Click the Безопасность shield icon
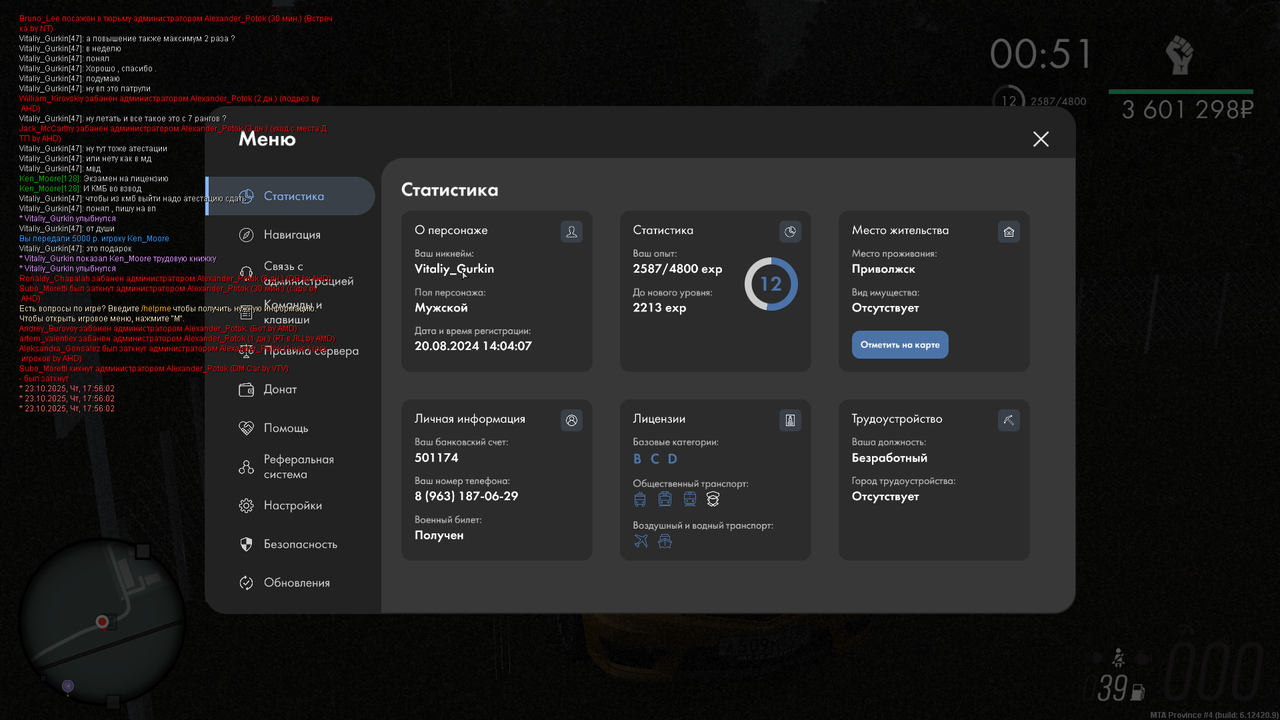 point(247,544)
